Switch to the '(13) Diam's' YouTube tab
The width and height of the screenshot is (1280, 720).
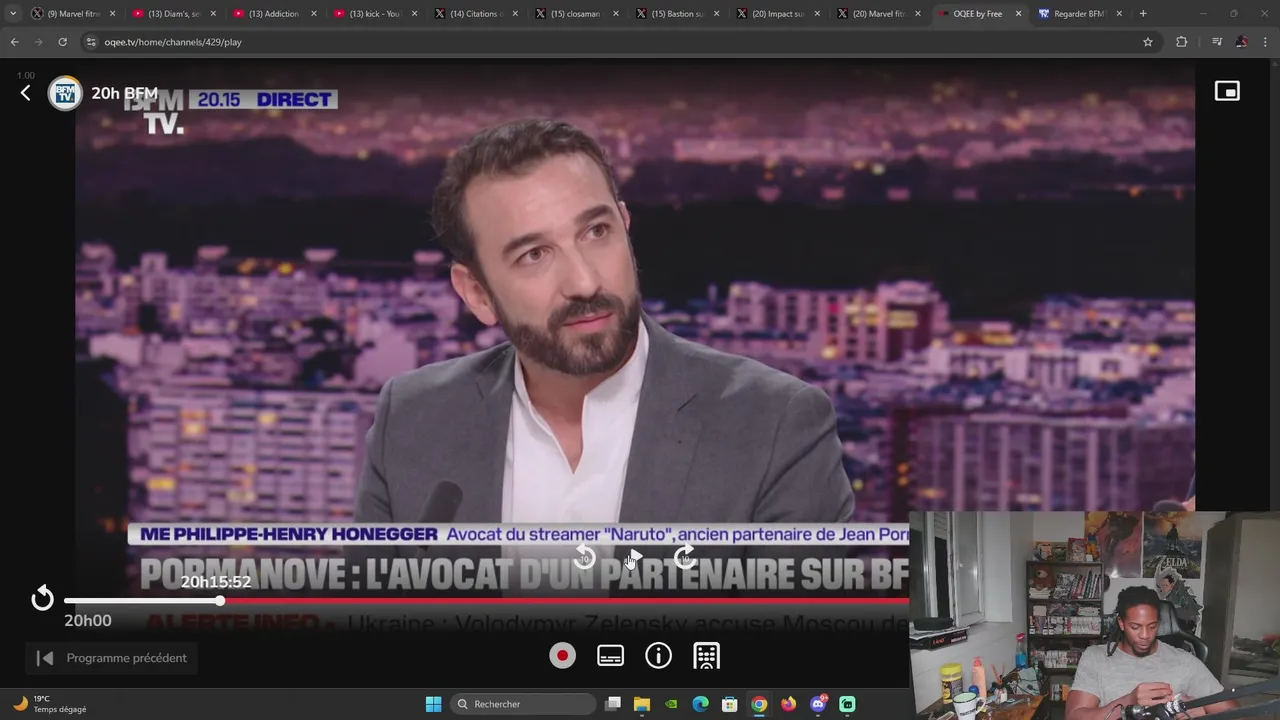coord(174,14)
